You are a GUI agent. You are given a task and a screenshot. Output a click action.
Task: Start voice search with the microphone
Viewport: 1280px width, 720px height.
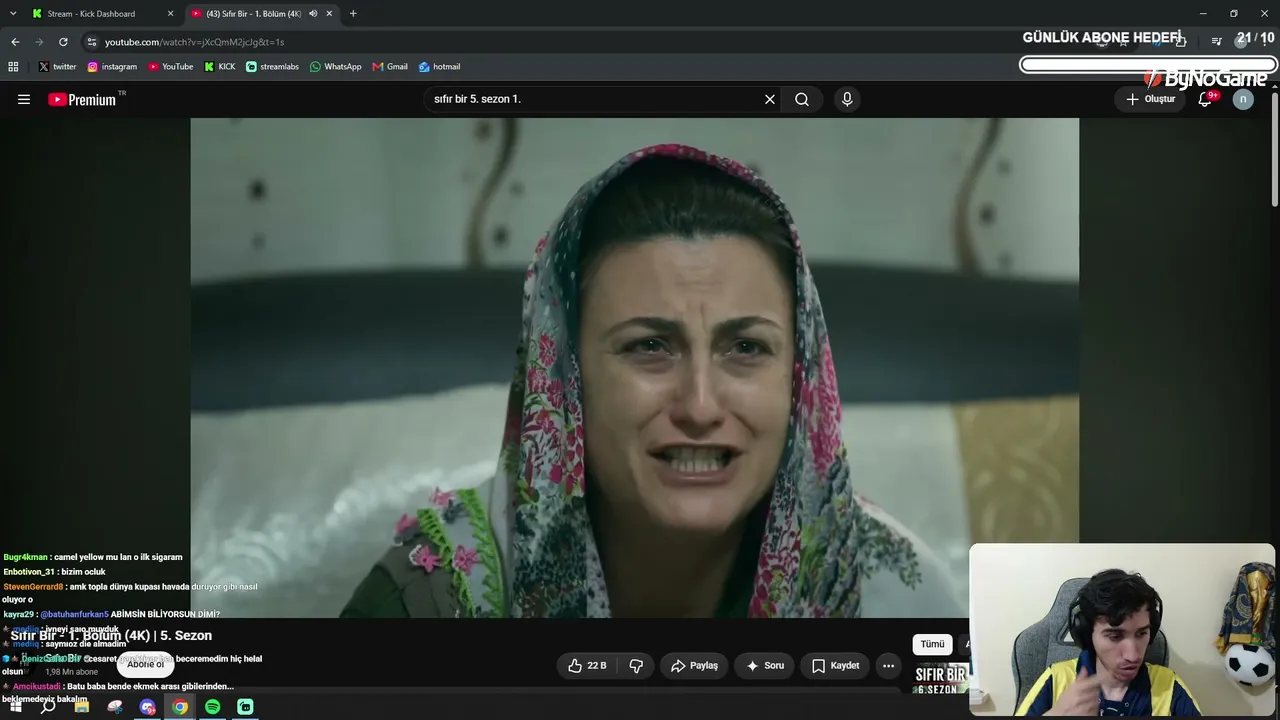point(847,99)
